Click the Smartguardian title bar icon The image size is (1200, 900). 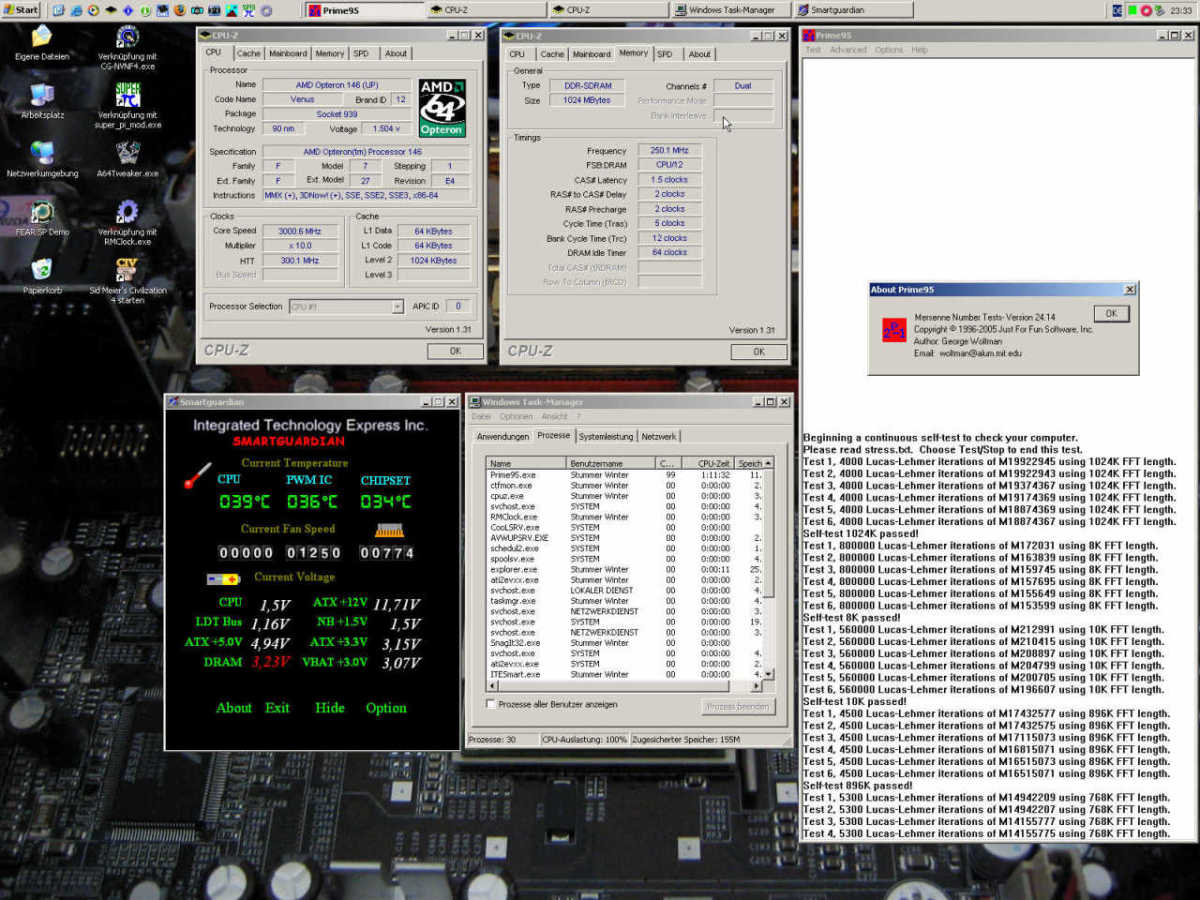pyautogui.click(x=173, y=401)
